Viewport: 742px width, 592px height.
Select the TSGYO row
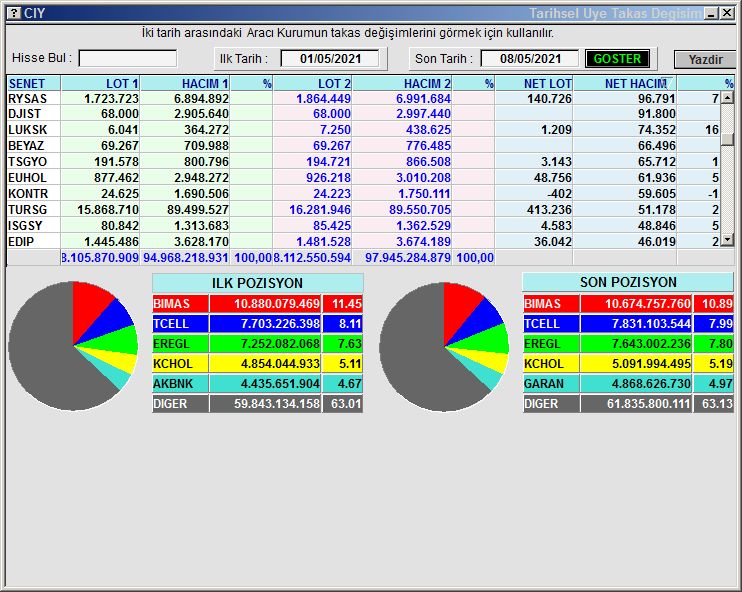364,162
